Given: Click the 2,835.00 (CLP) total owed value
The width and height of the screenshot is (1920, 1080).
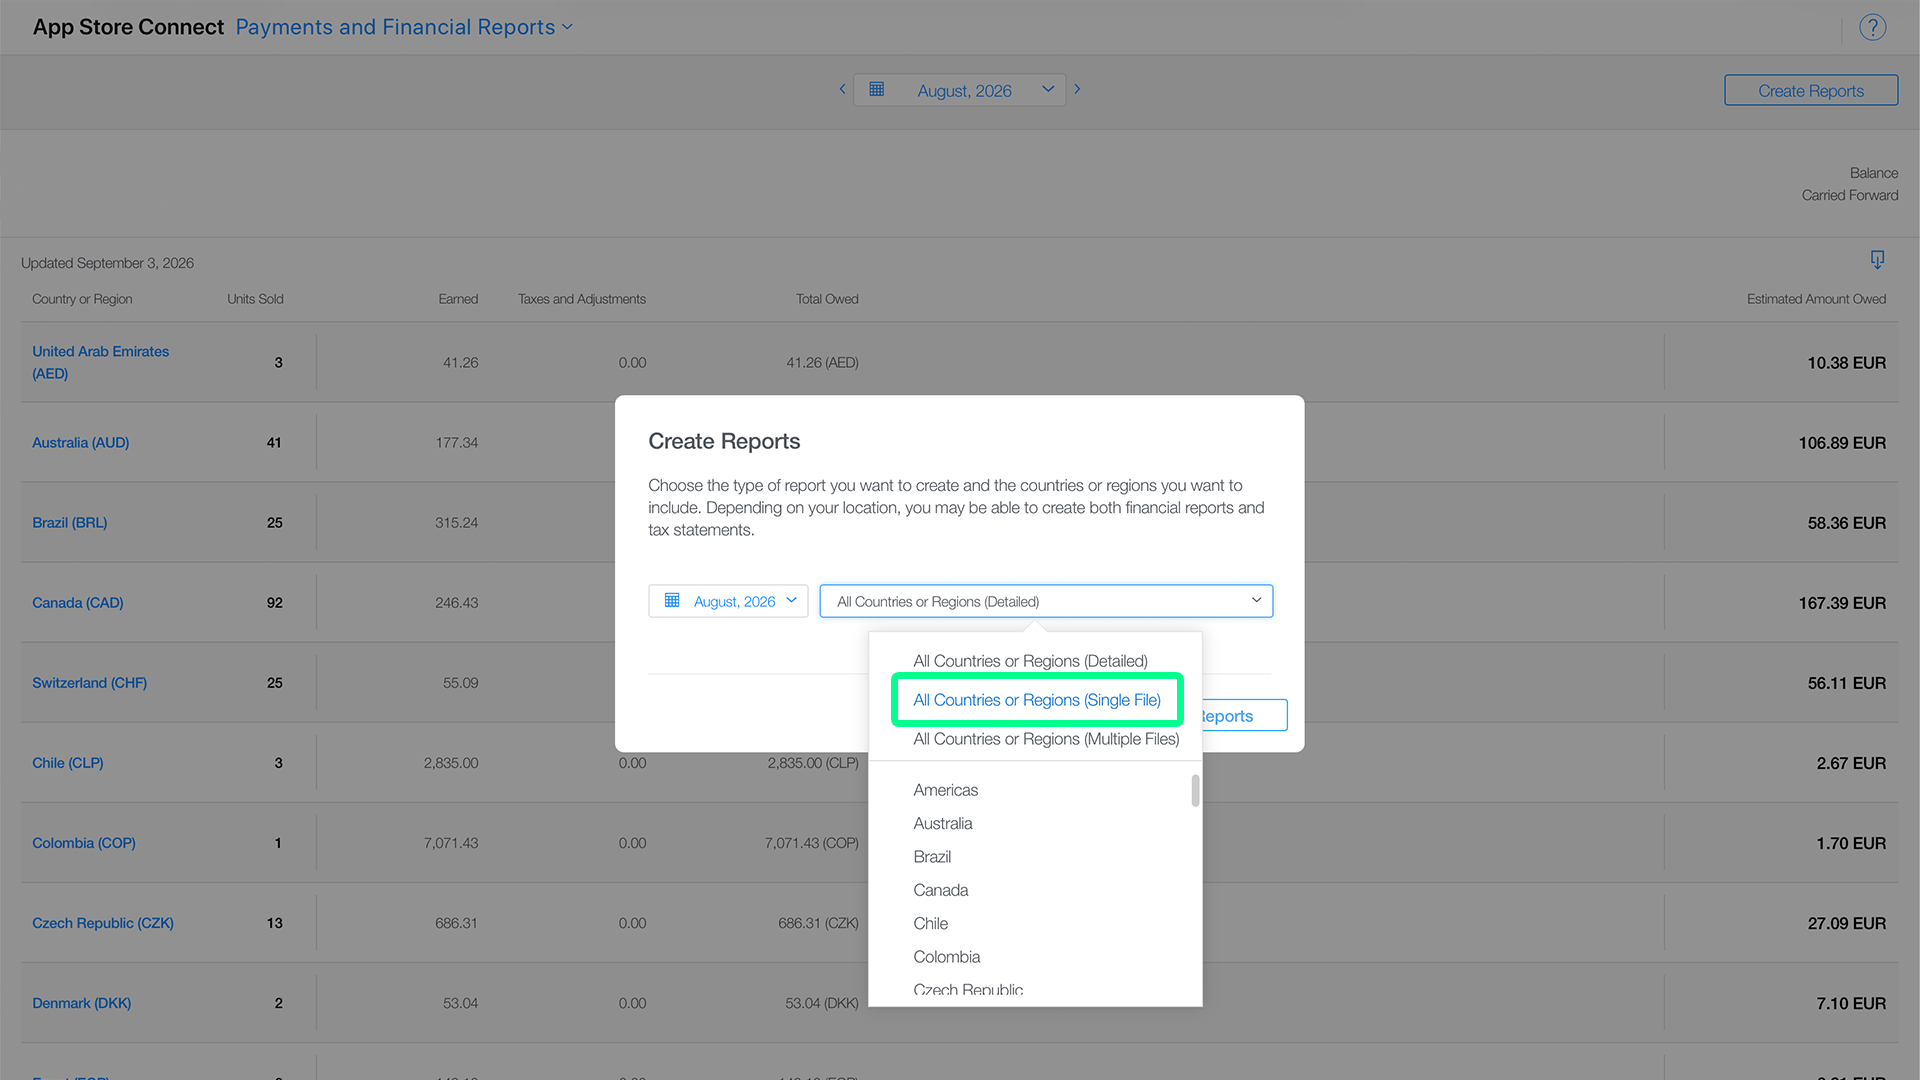Looking at the screenshot, I should tap(813, 762).
